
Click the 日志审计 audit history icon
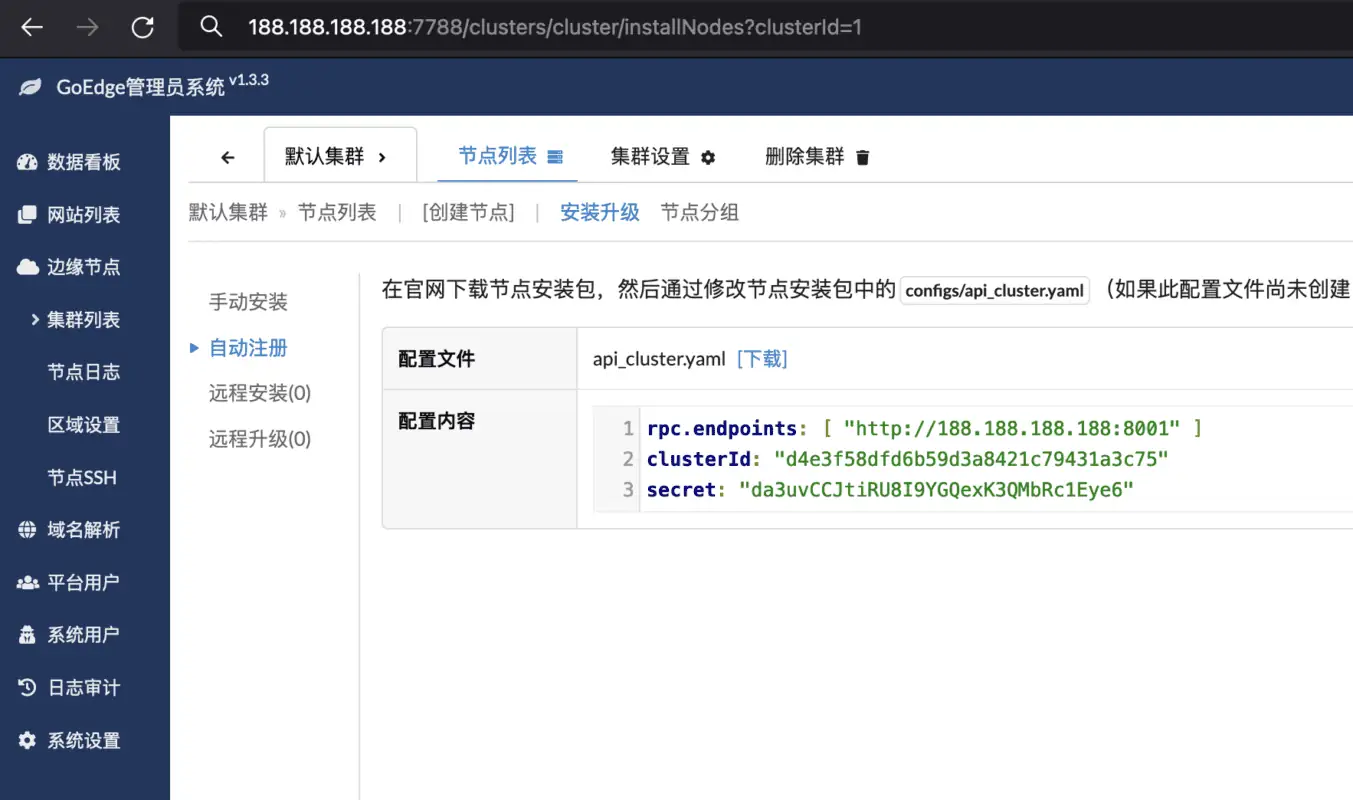coord(27,687)
